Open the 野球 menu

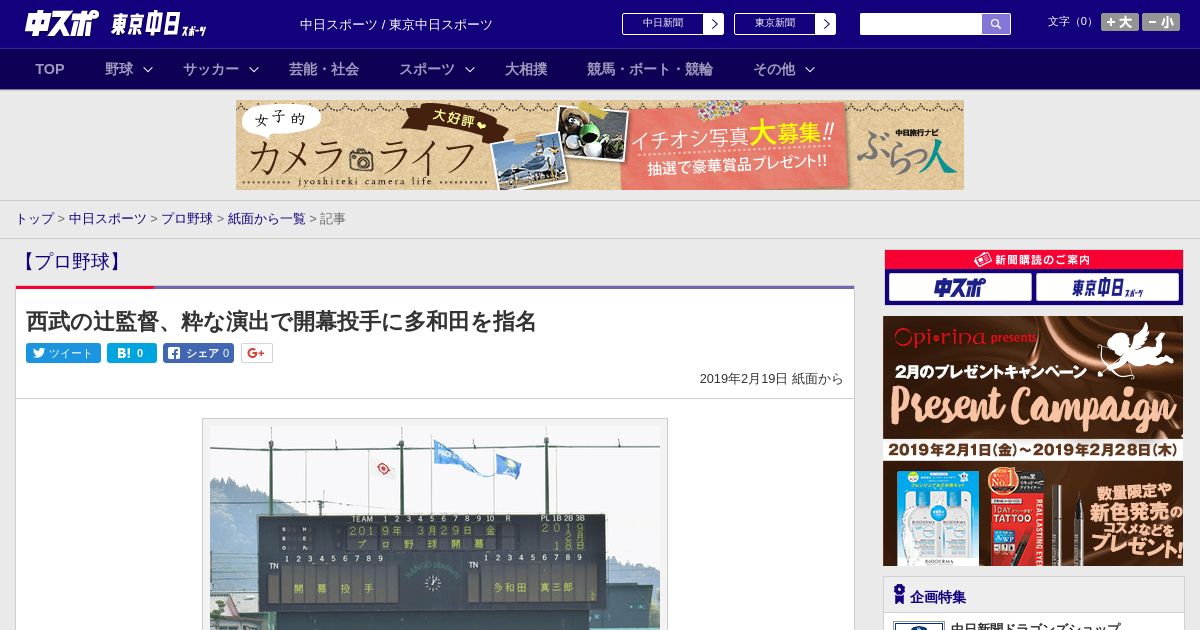click(x=119, y=69)
